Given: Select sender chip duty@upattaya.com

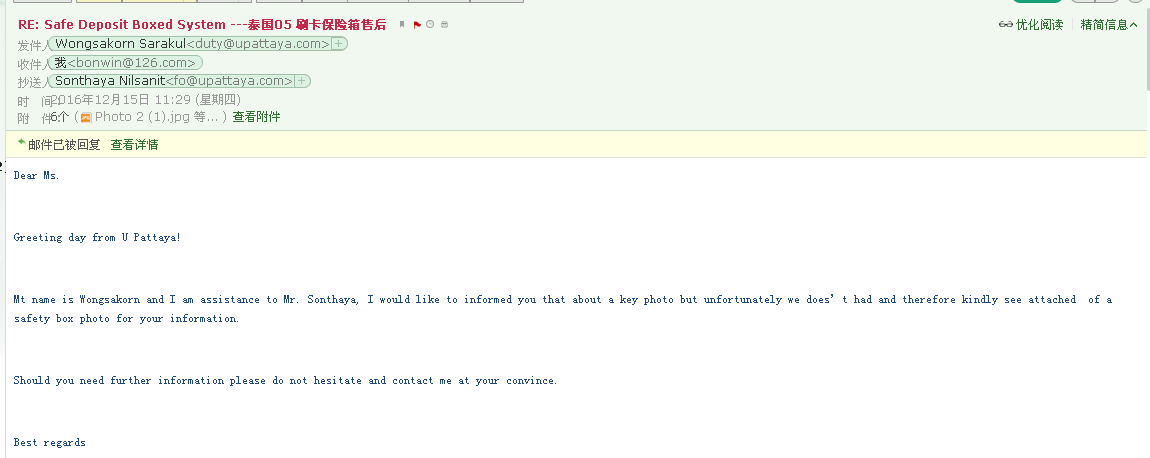Looking at the screenshot, I should coord(190,44).
